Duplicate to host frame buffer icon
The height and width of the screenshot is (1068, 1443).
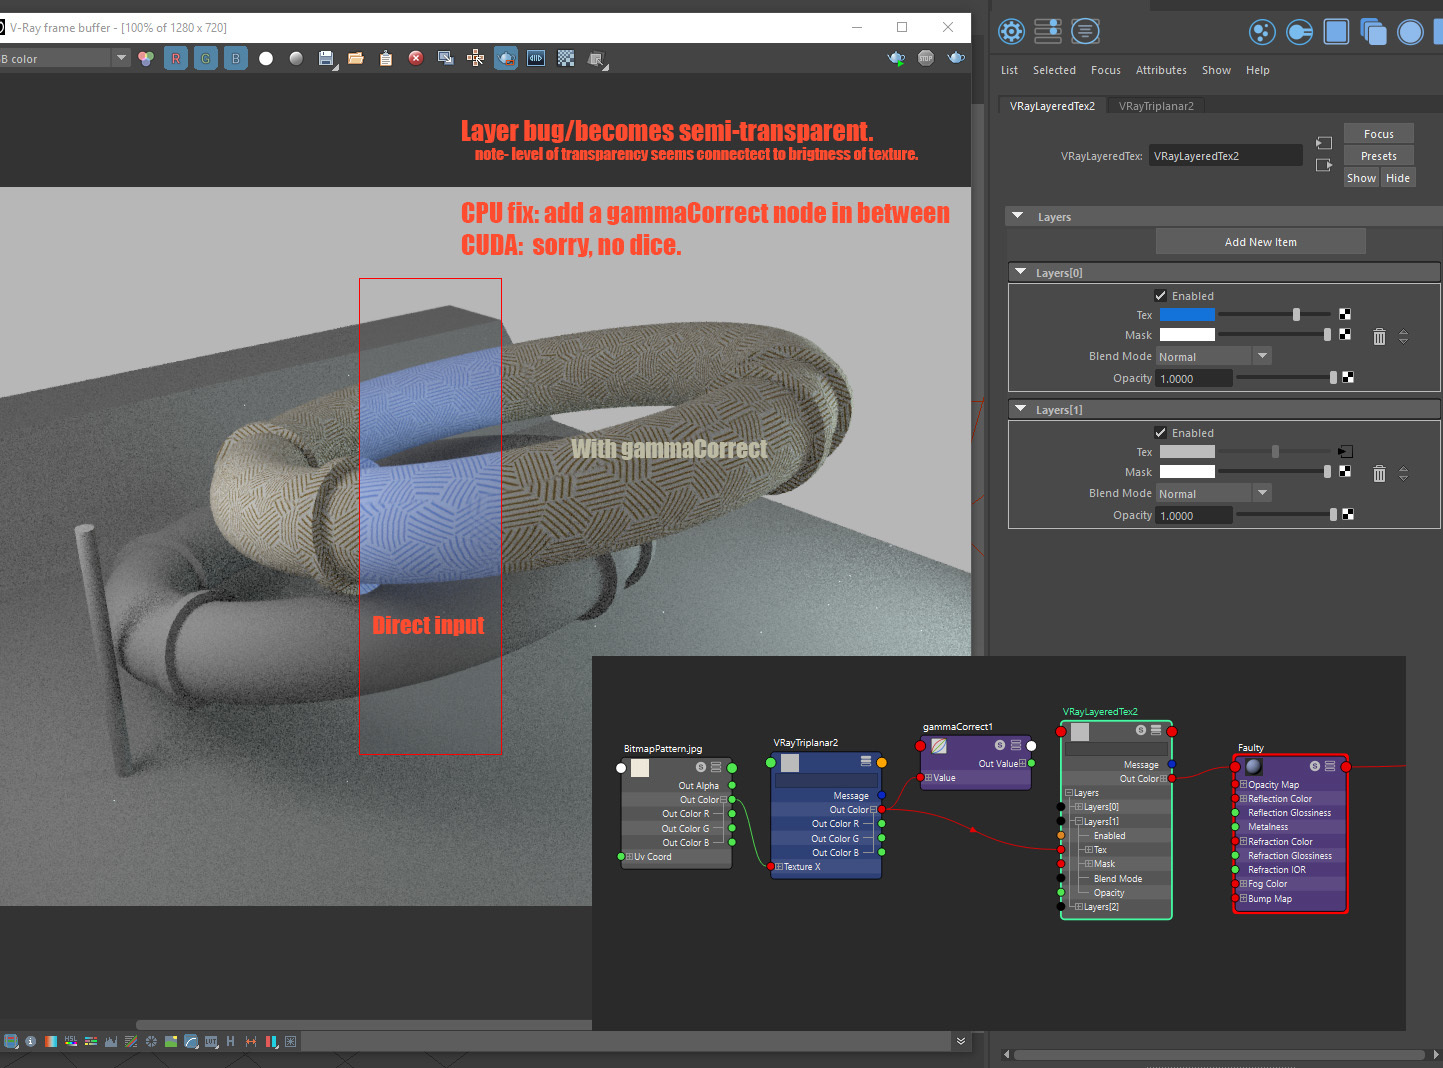point(446,59)
